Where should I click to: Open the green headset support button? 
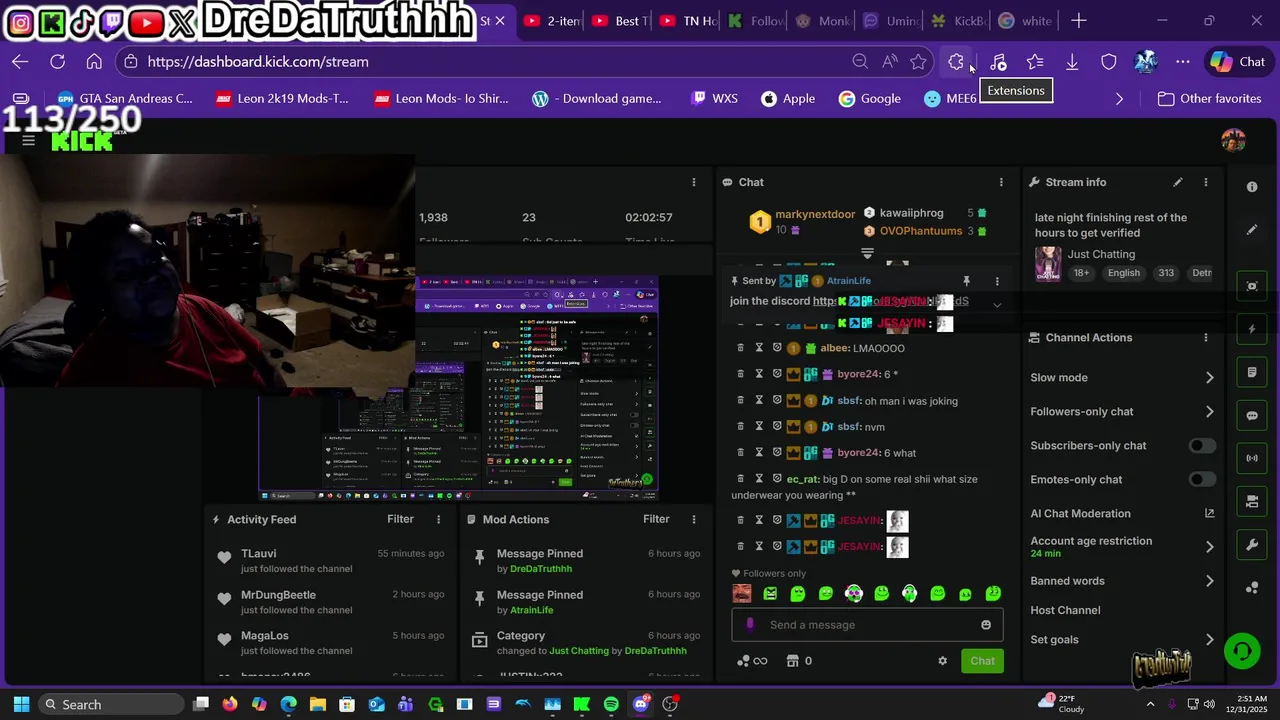(x=1242, y=651)
